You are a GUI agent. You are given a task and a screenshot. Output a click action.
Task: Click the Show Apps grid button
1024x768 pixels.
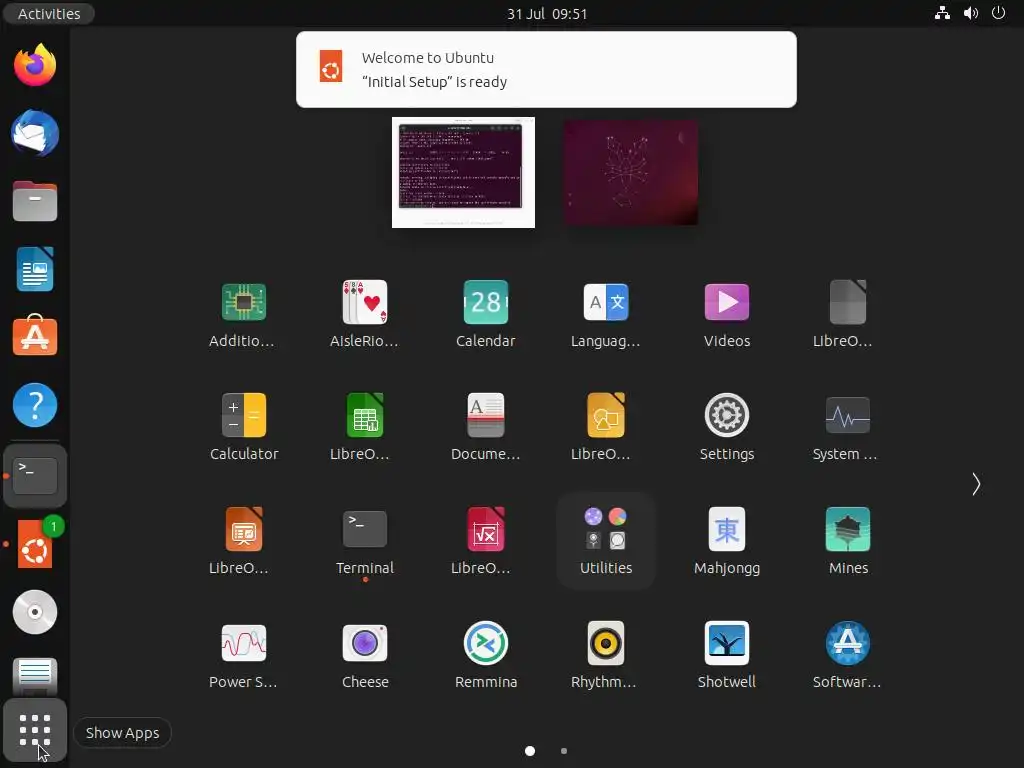point(35,730)
